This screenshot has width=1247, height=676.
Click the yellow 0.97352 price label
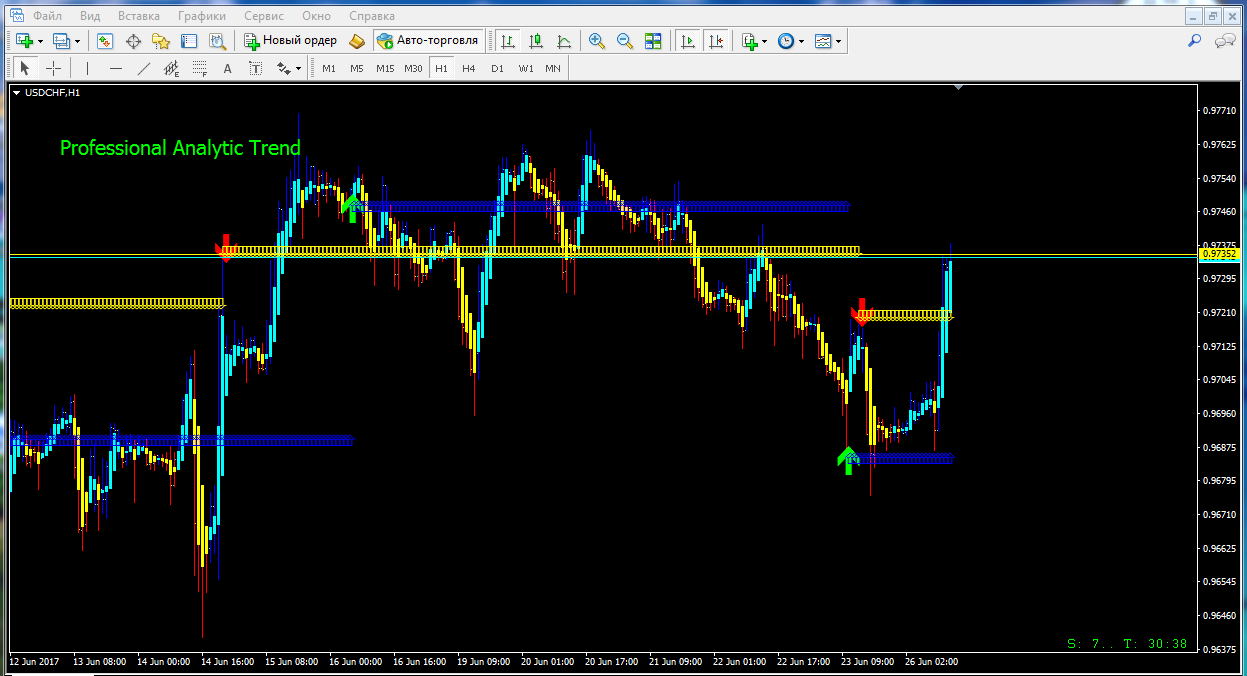[1219, 255]
